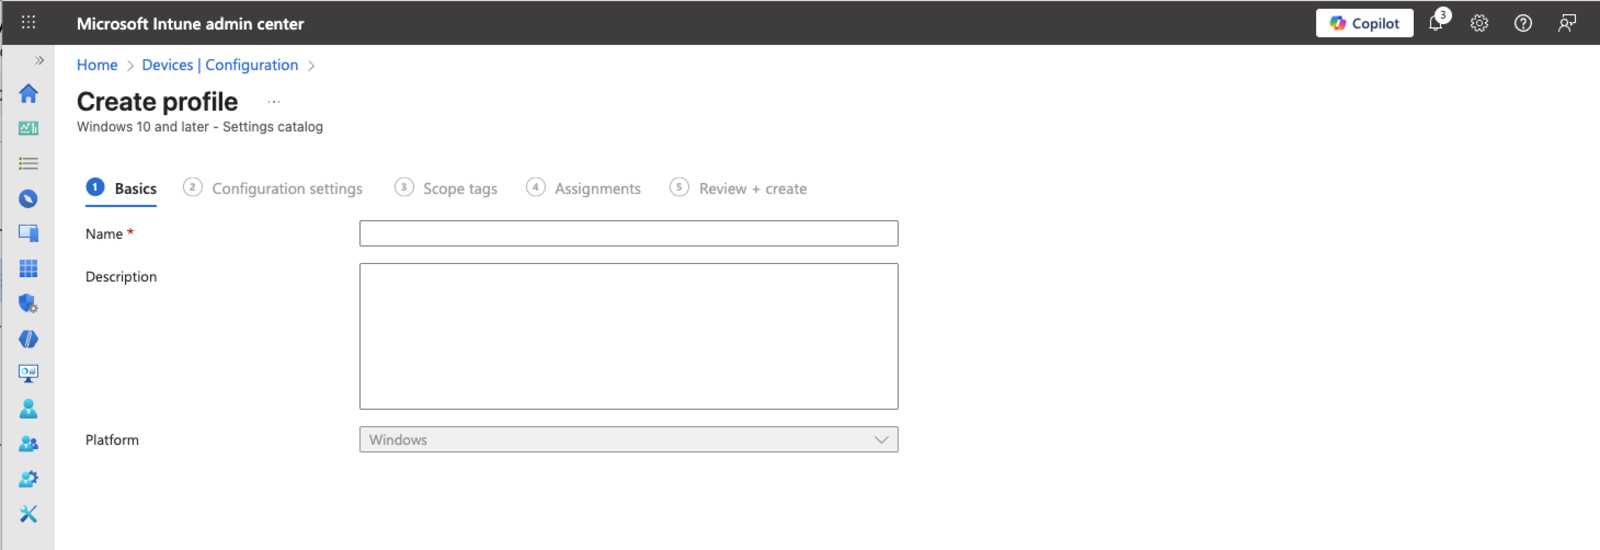Open Endpoint security shield icon
This screenshot has height=550, width=1600.
point(28,303)
